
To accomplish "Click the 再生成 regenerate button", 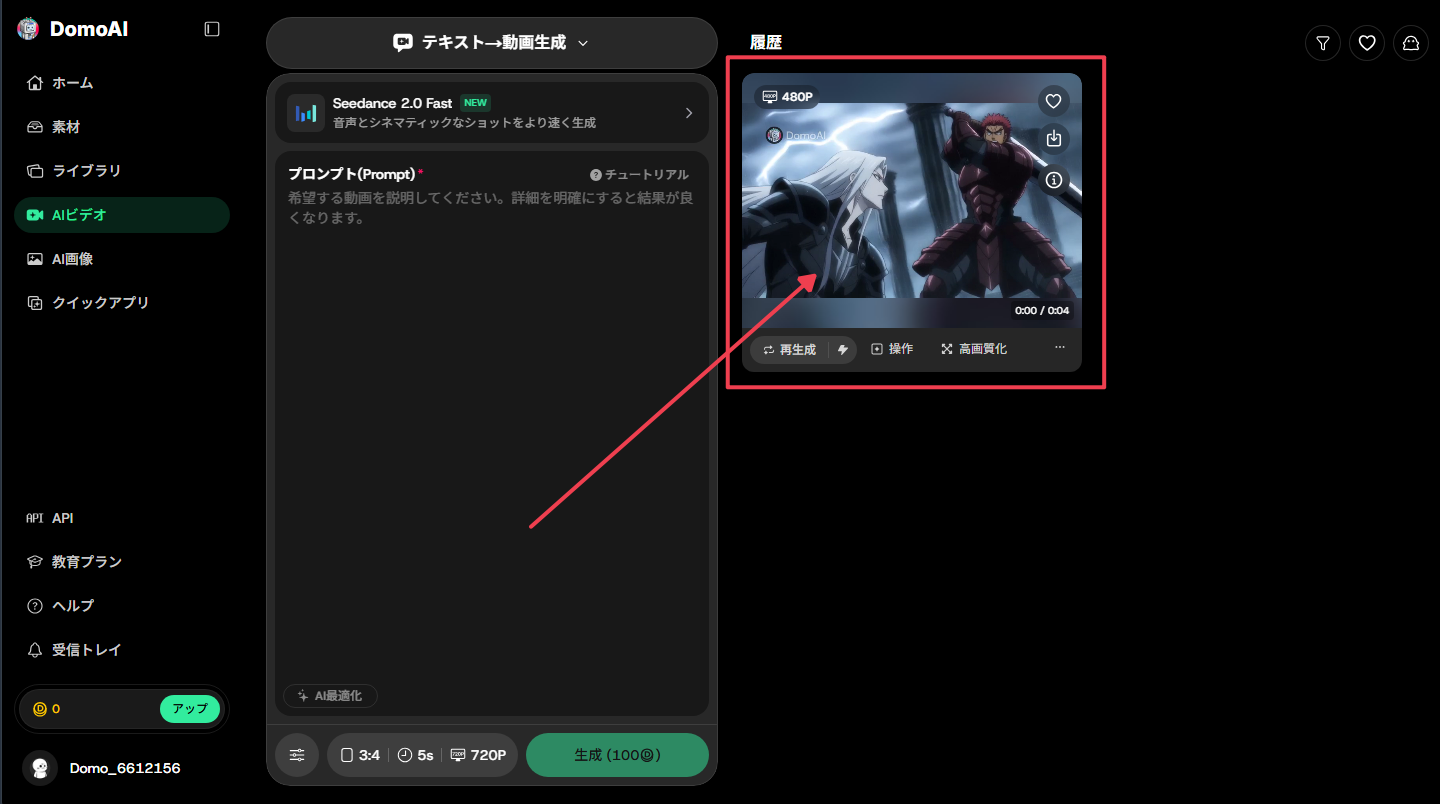I will pos(790,349).
